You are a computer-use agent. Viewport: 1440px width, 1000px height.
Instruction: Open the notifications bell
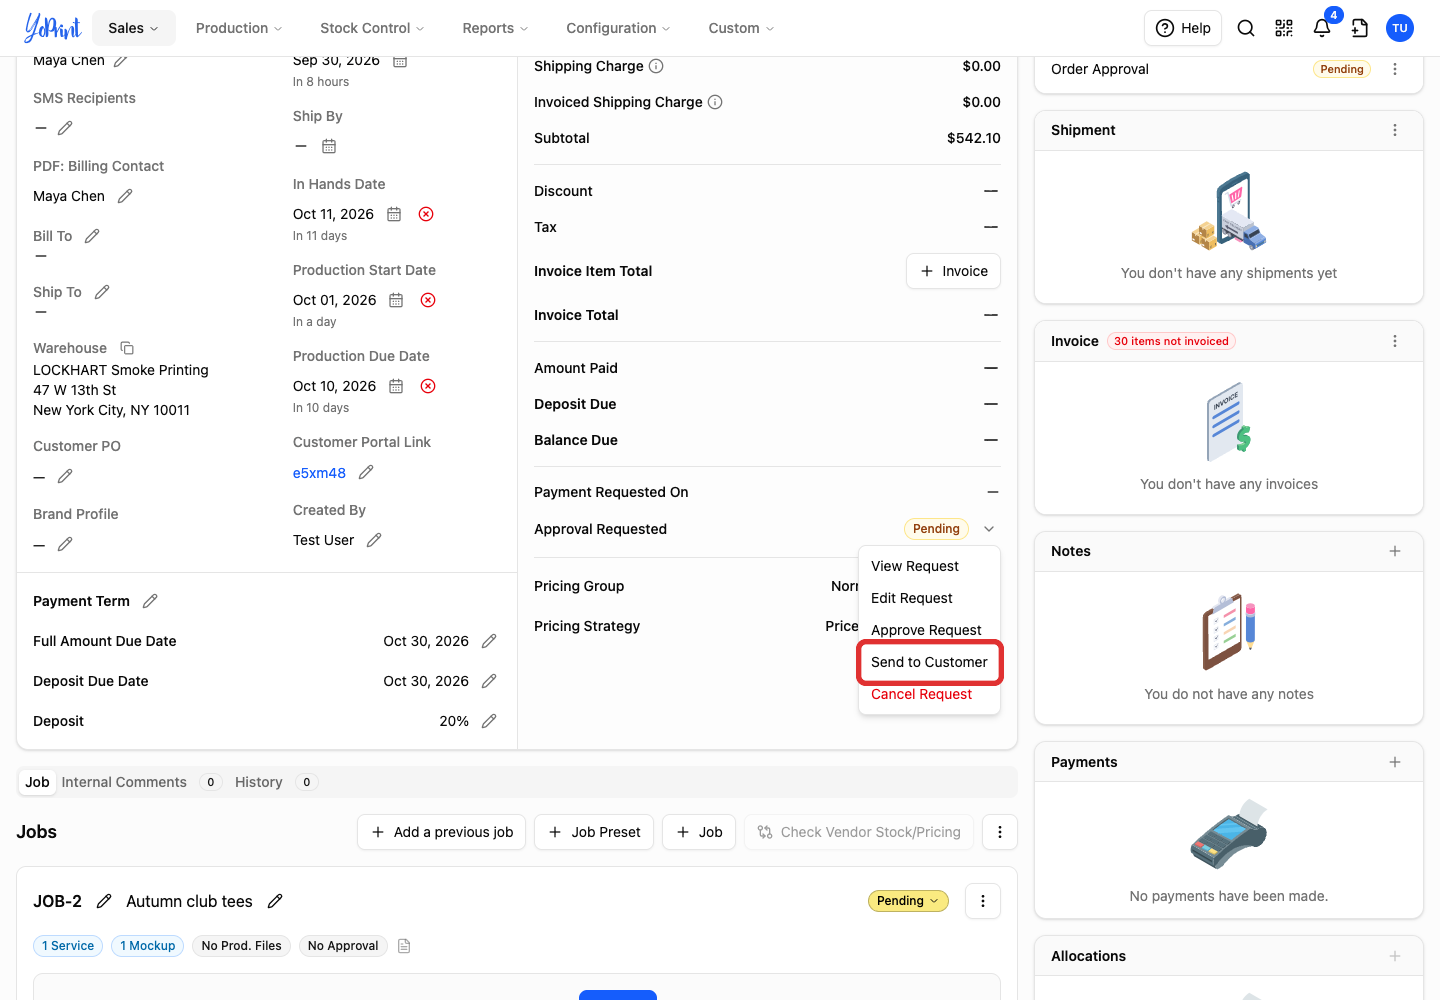click(1322, 28)
